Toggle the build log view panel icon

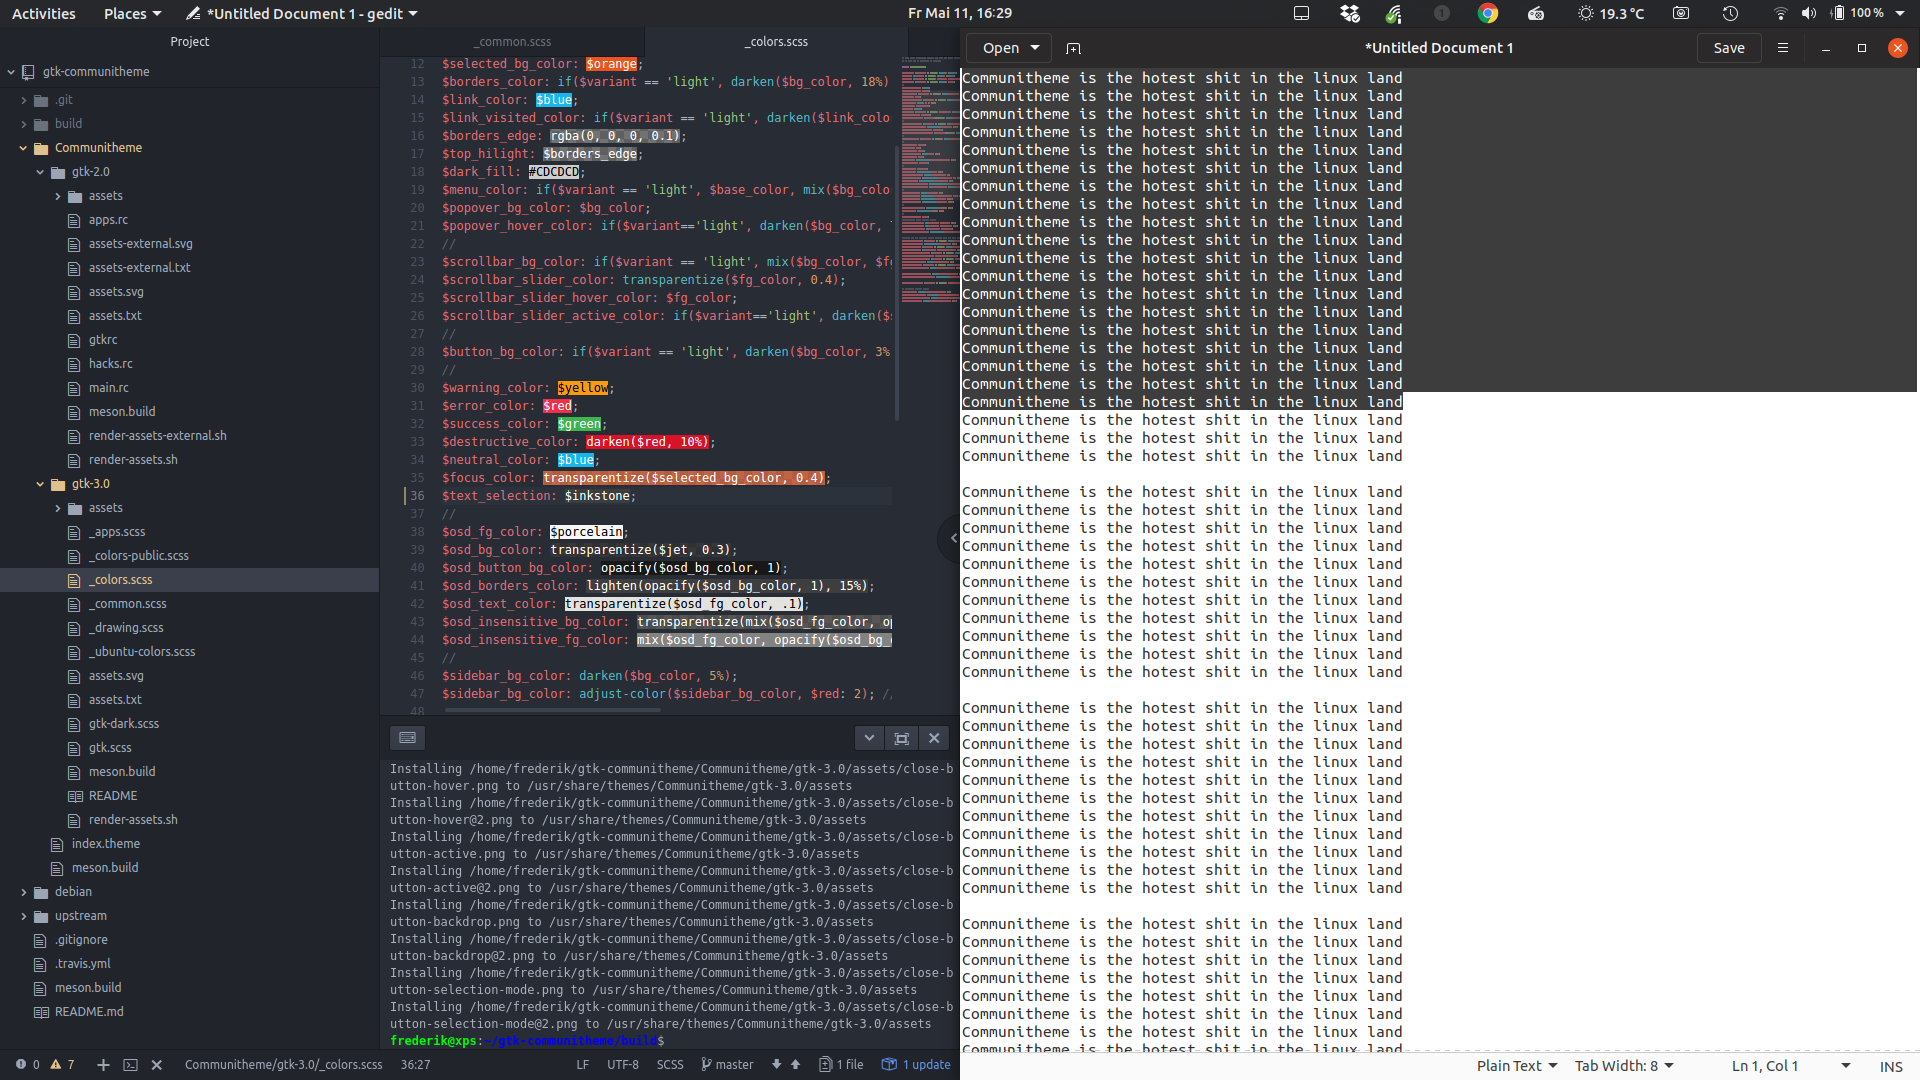407,737
